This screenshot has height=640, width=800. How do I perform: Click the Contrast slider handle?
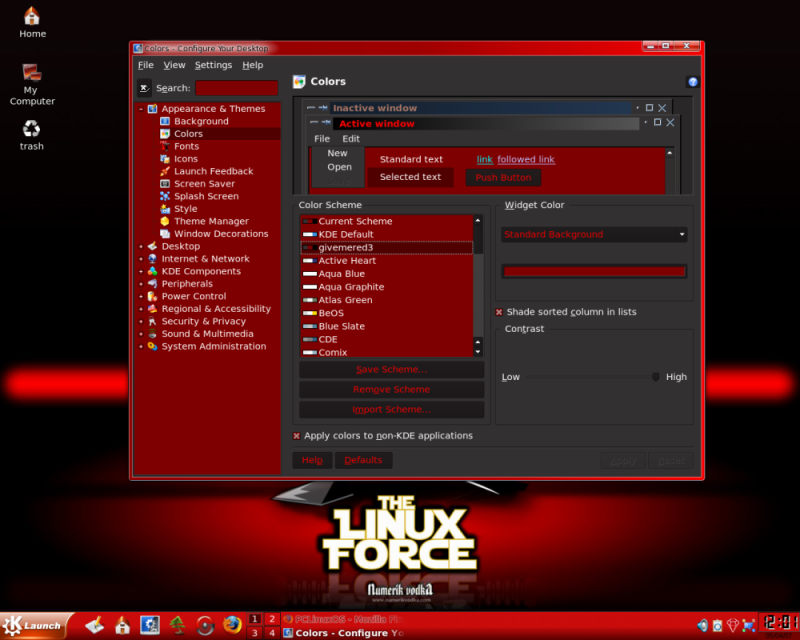coord(656,377)
